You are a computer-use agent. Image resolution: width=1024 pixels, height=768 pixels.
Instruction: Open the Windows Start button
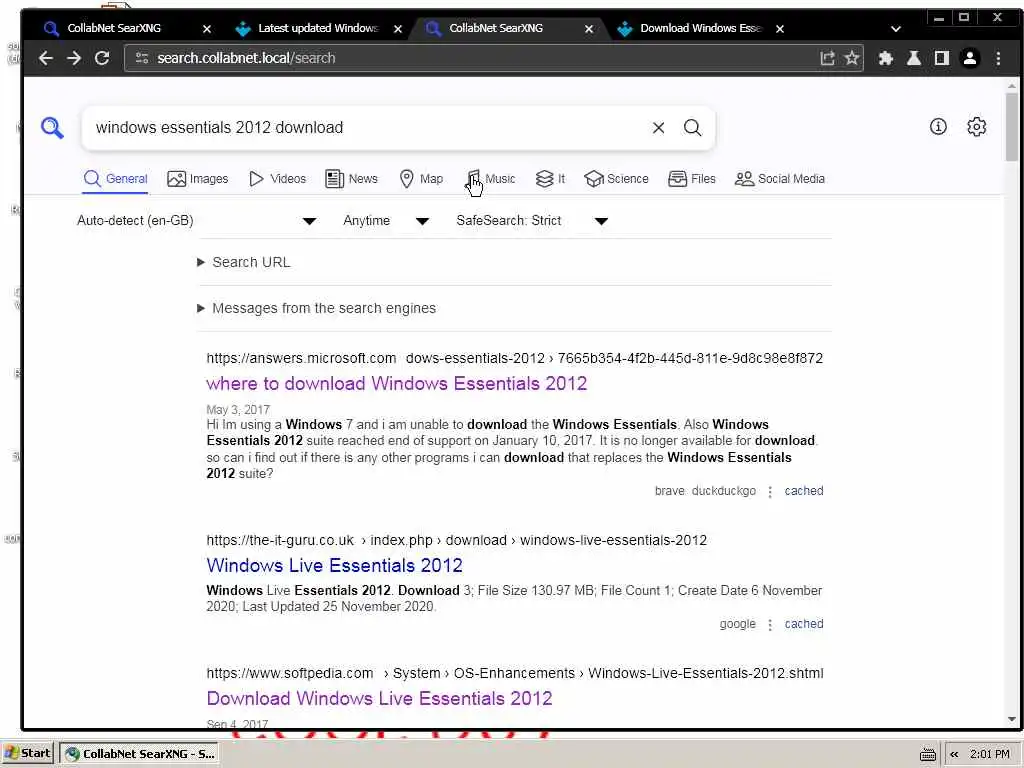28,754
